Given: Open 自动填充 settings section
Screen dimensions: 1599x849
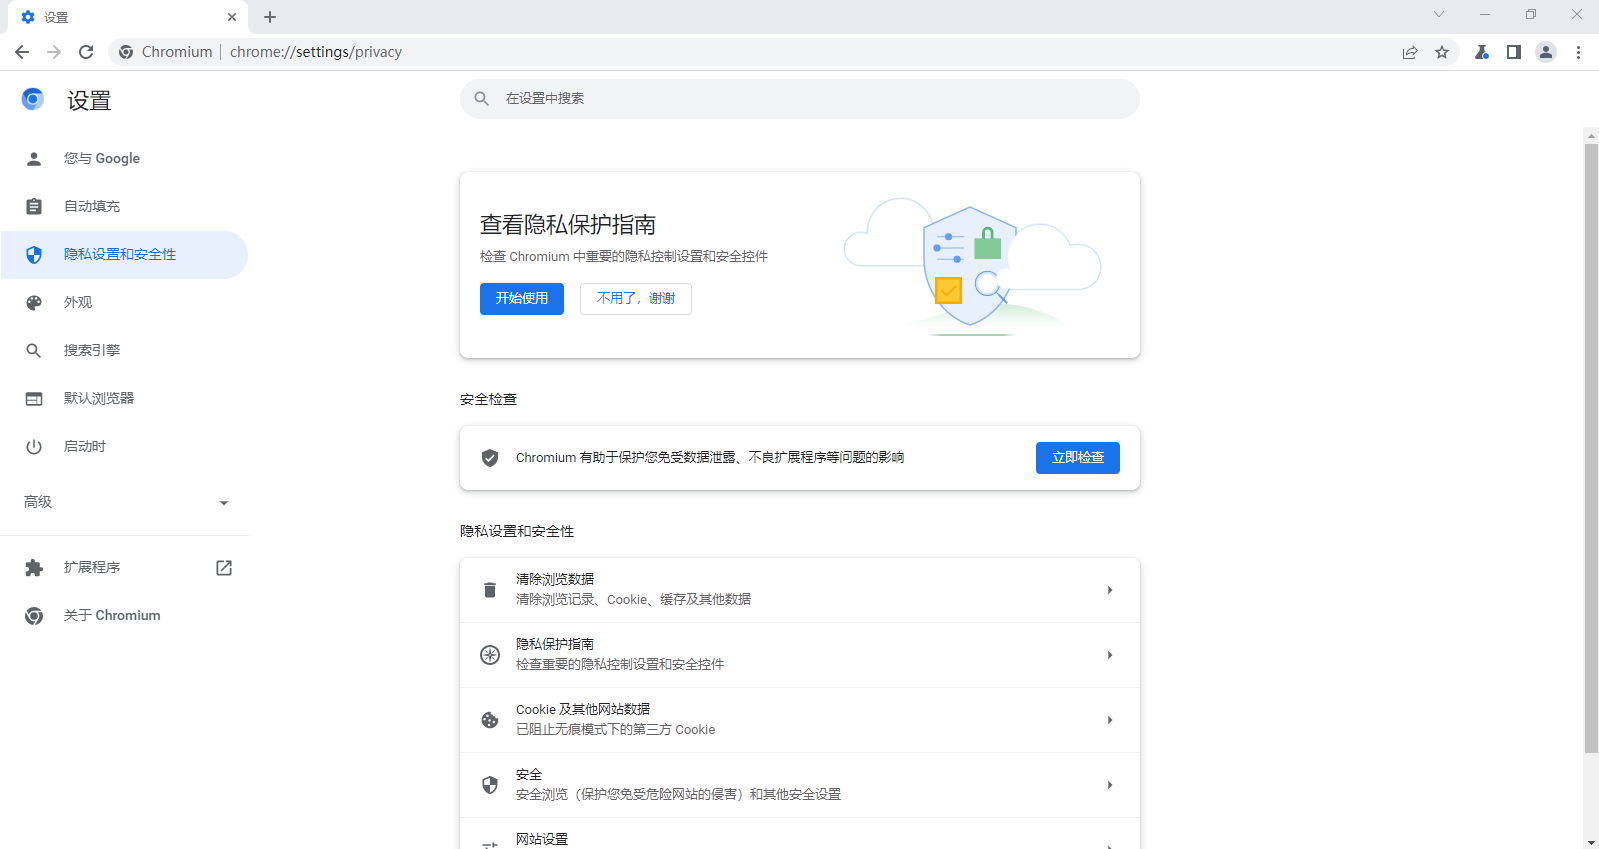Looking at the screenshot, I should (x=92, y=206).
